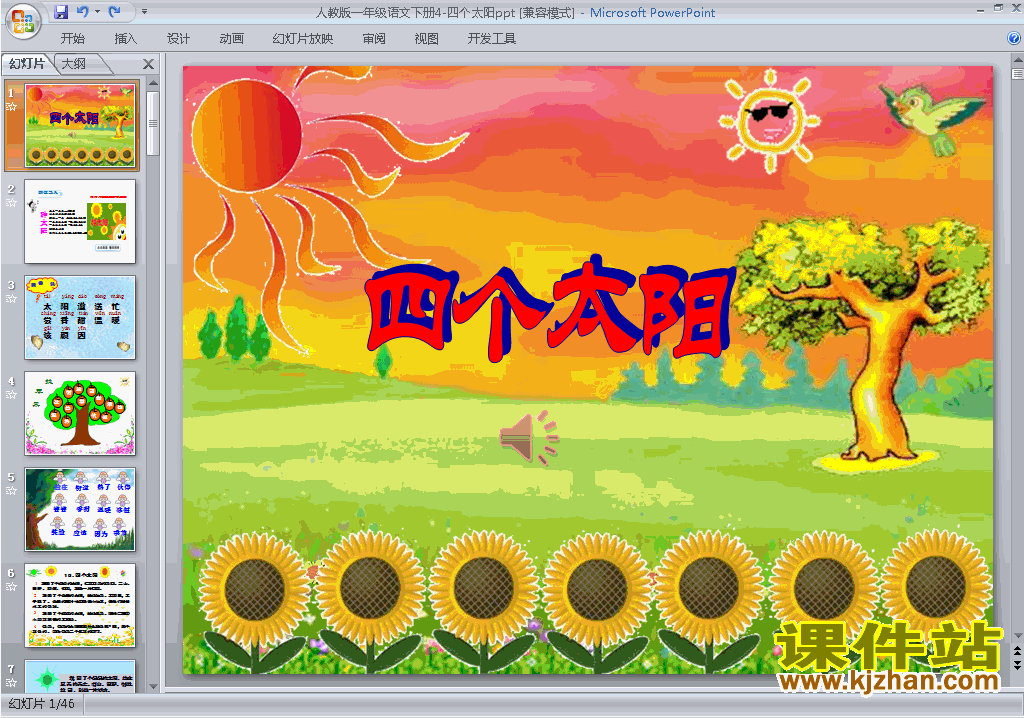
Task: Click the 幻灯片 1/46 status indicator
Action: (x=42, y=704)
